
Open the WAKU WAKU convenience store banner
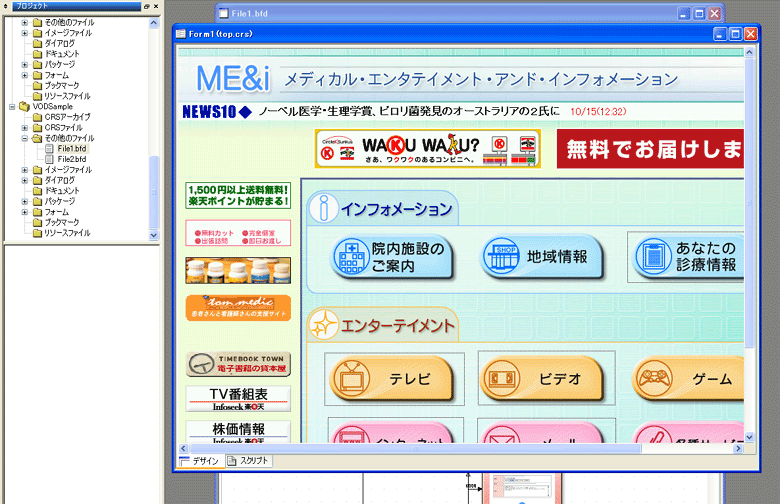428,149
